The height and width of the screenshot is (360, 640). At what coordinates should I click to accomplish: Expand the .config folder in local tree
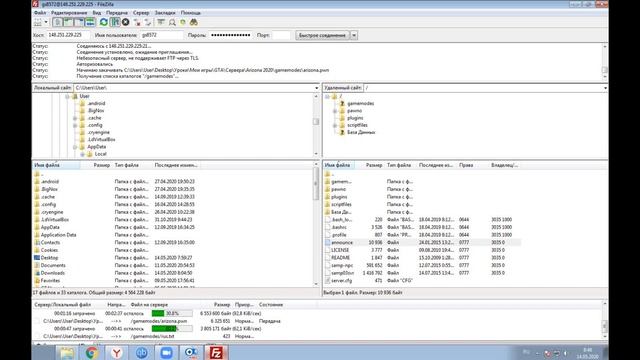click(75, 126)
